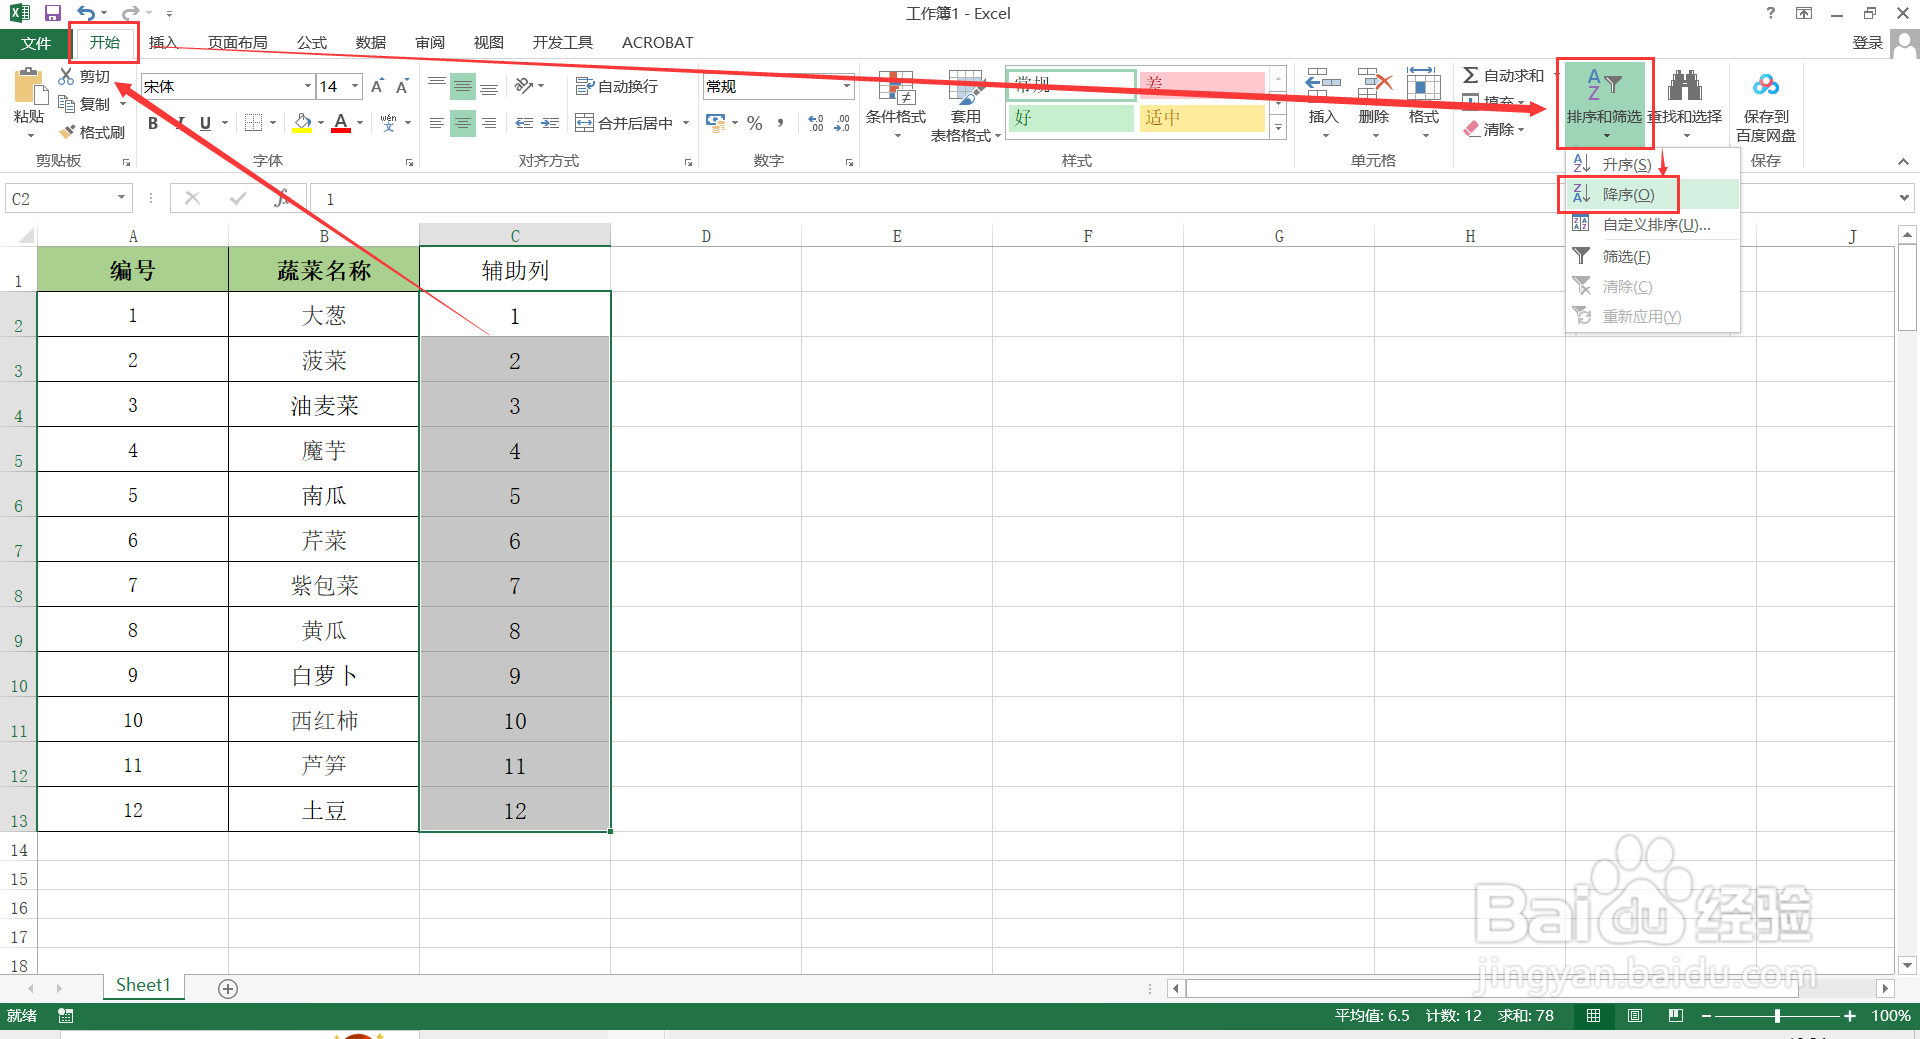Screen dimensions: 1920x1039
Task: Select the 适中 cell style
Action: click(1203, 118)
